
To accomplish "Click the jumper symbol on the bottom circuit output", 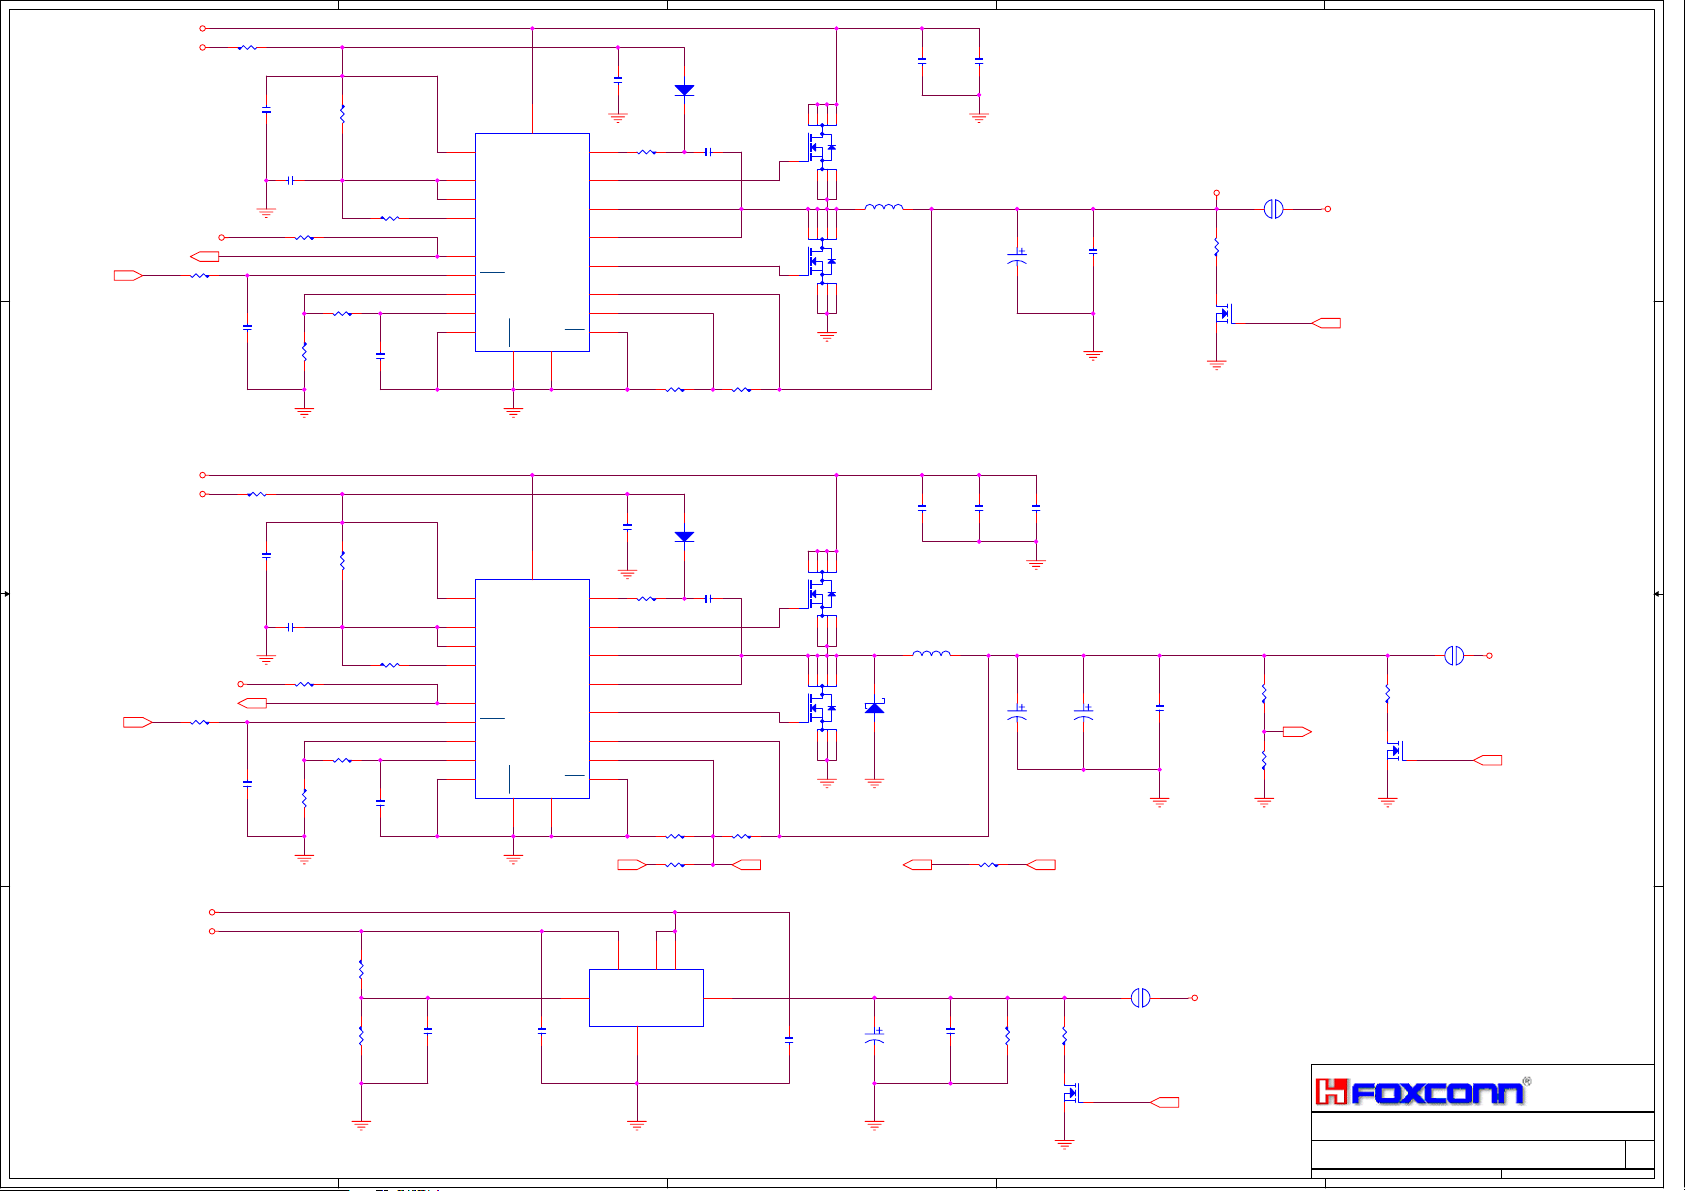I will tap(1140, 998).
